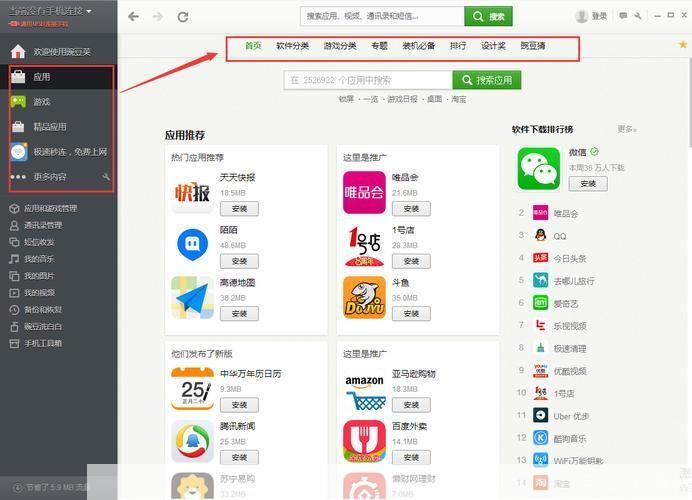Viewport: 692px width, 500px height.
Task: Click the 陌陌 blue app icon
Action: (192, 245)
